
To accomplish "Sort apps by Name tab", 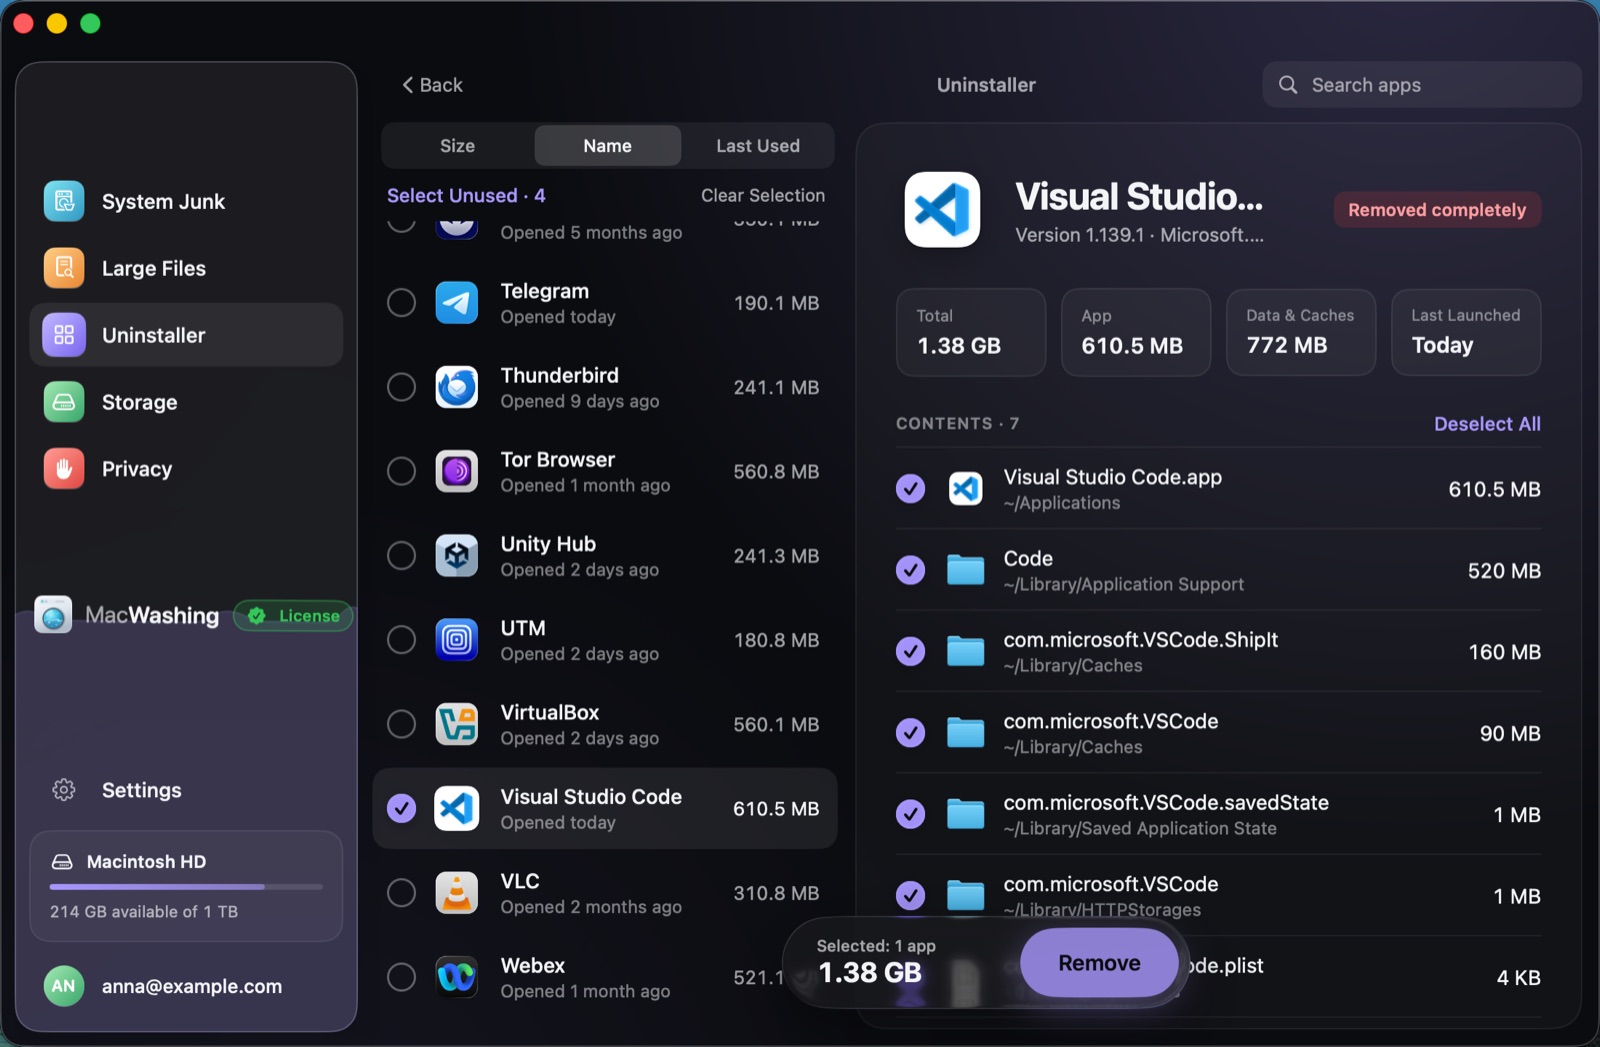I will point(607,146).
